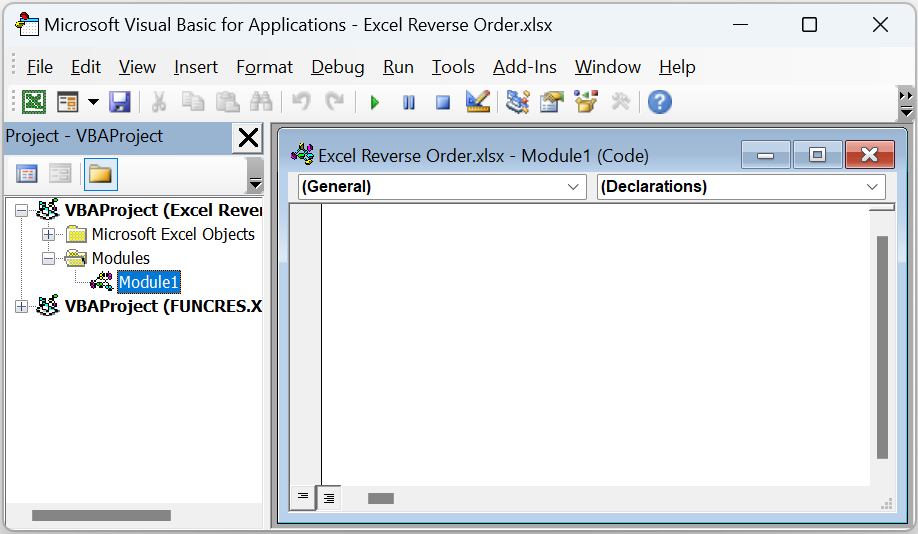Viewport: 918px width, 534px height.
Task: Click the code editor left margin indicator bar
Action: point(305,345)
